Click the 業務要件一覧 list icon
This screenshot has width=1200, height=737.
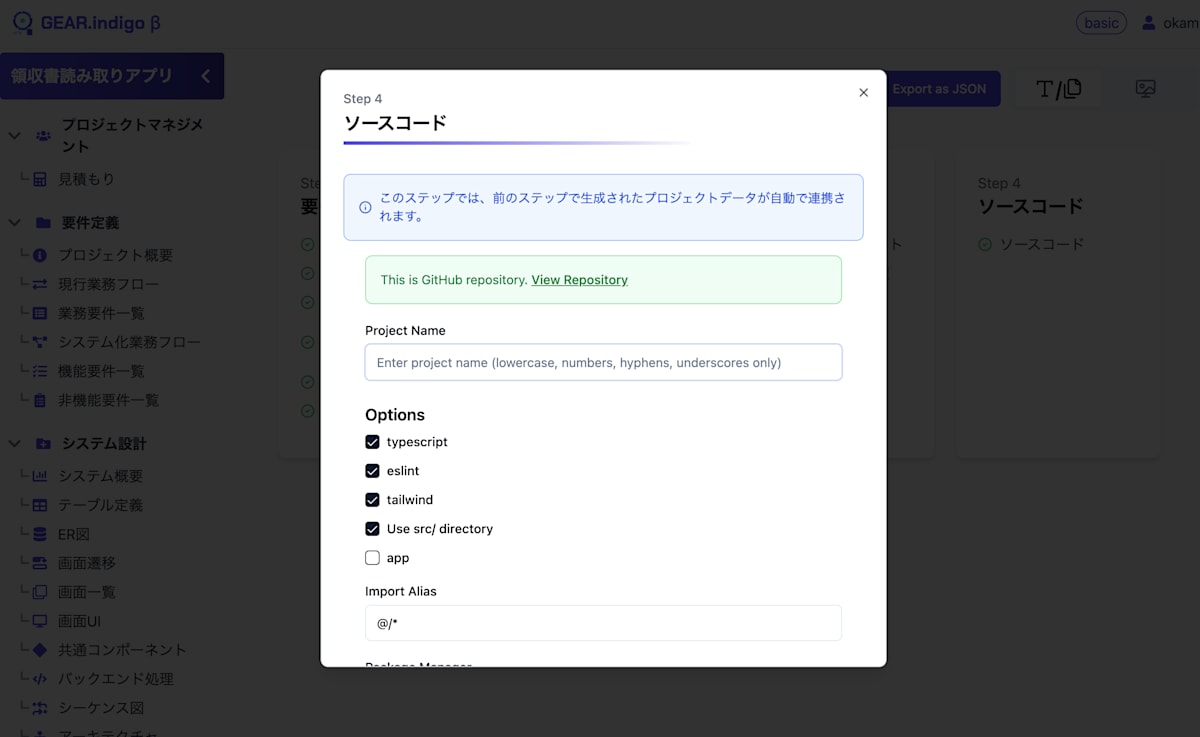[40, 314]
